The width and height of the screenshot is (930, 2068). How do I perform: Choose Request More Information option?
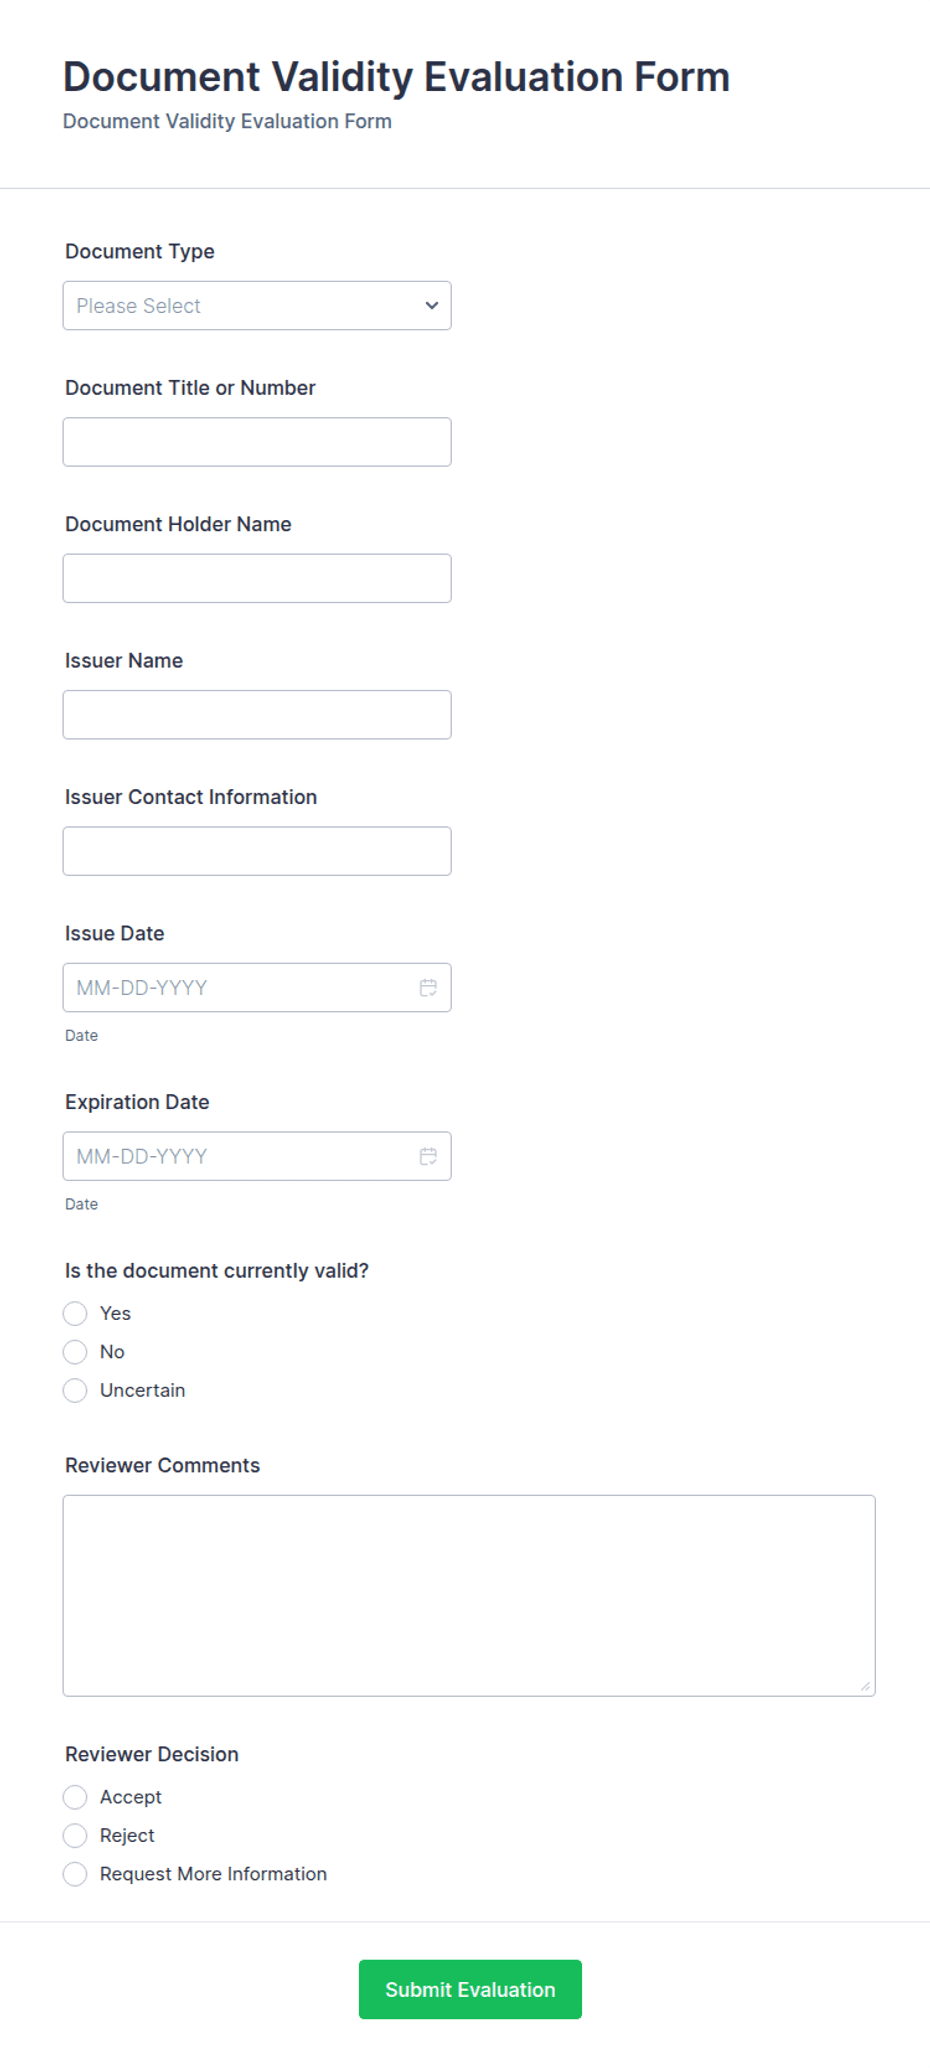coord(75,1874)
